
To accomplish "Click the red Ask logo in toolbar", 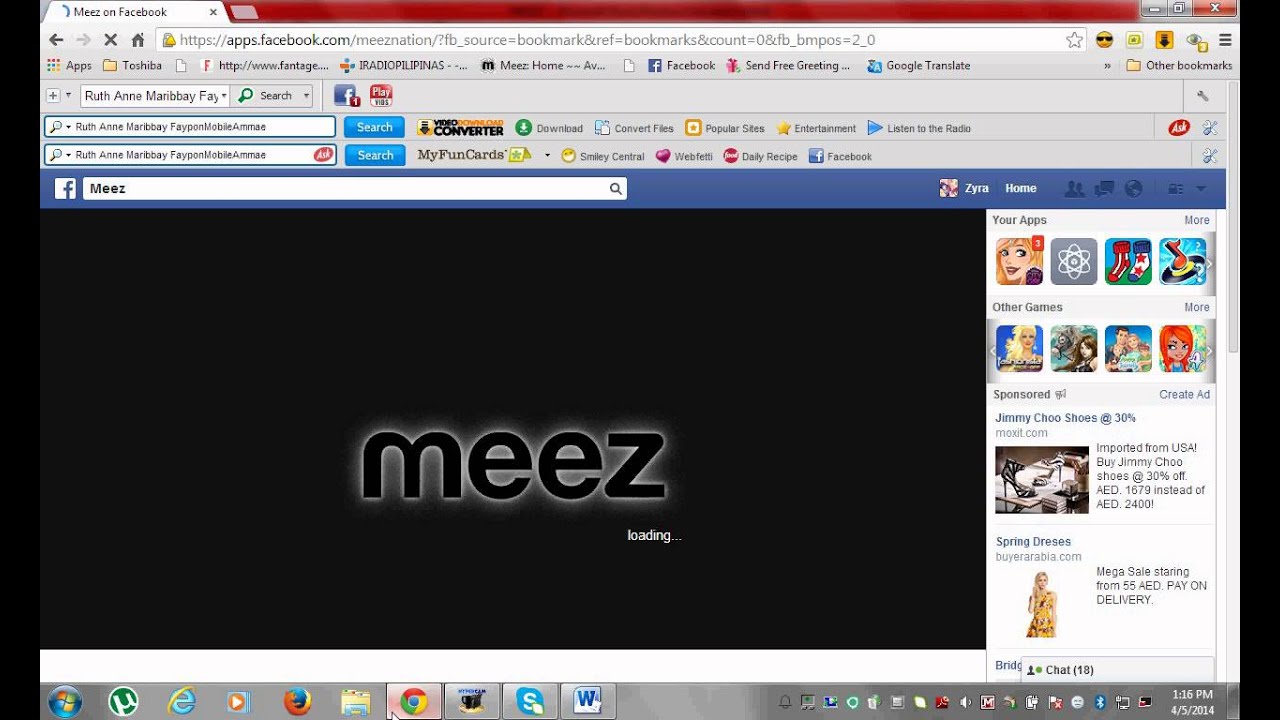I will coord(1179,128).
